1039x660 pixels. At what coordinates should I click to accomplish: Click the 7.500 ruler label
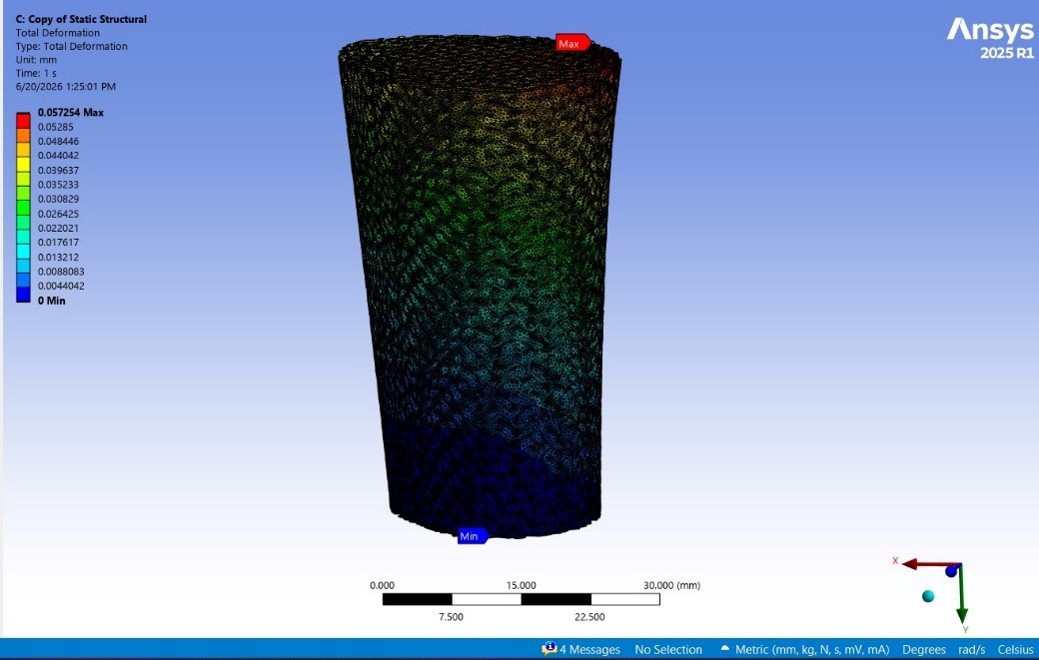pos(451,617)
